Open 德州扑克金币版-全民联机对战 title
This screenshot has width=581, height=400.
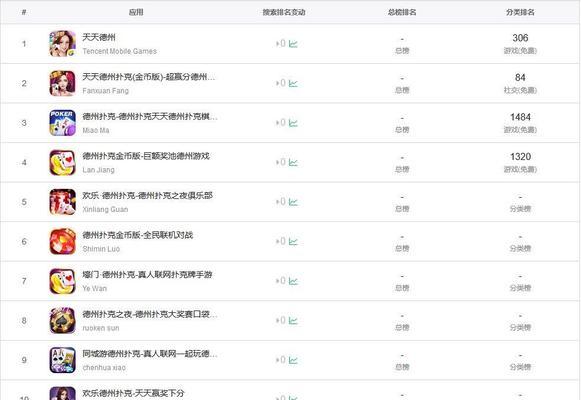click(x=137, y=235)
